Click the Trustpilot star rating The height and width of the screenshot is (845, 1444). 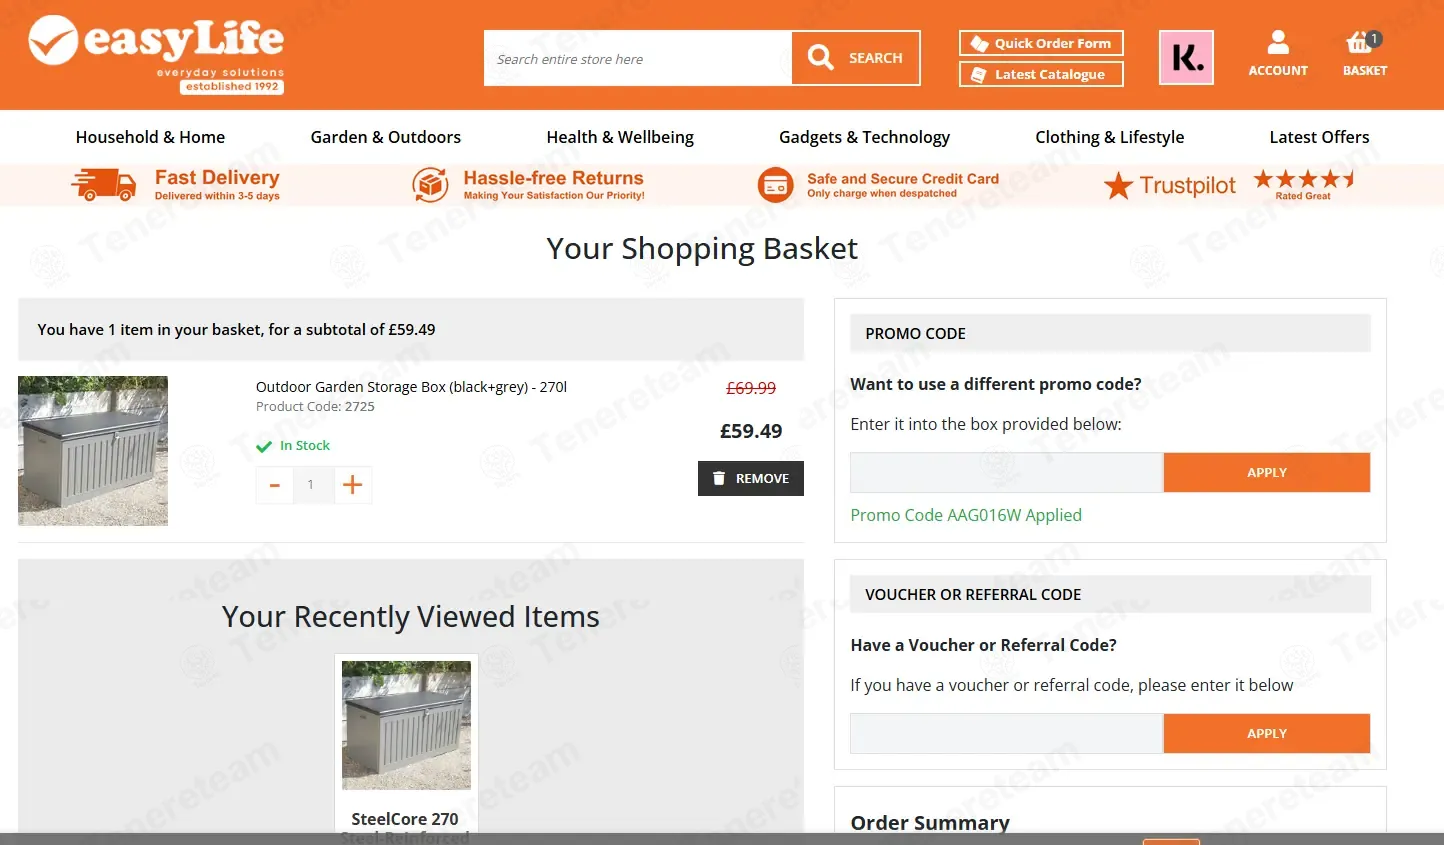(1304, 180)
